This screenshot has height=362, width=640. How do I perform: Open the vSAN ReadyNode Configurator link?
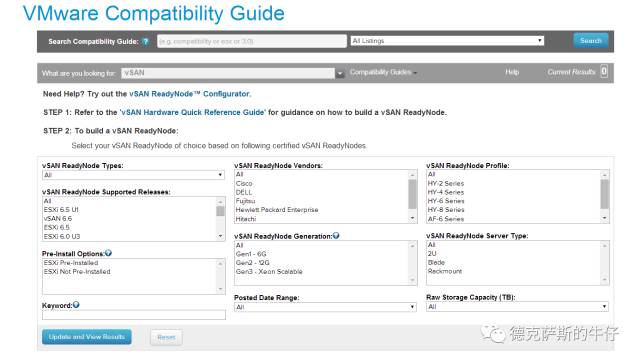189,94
